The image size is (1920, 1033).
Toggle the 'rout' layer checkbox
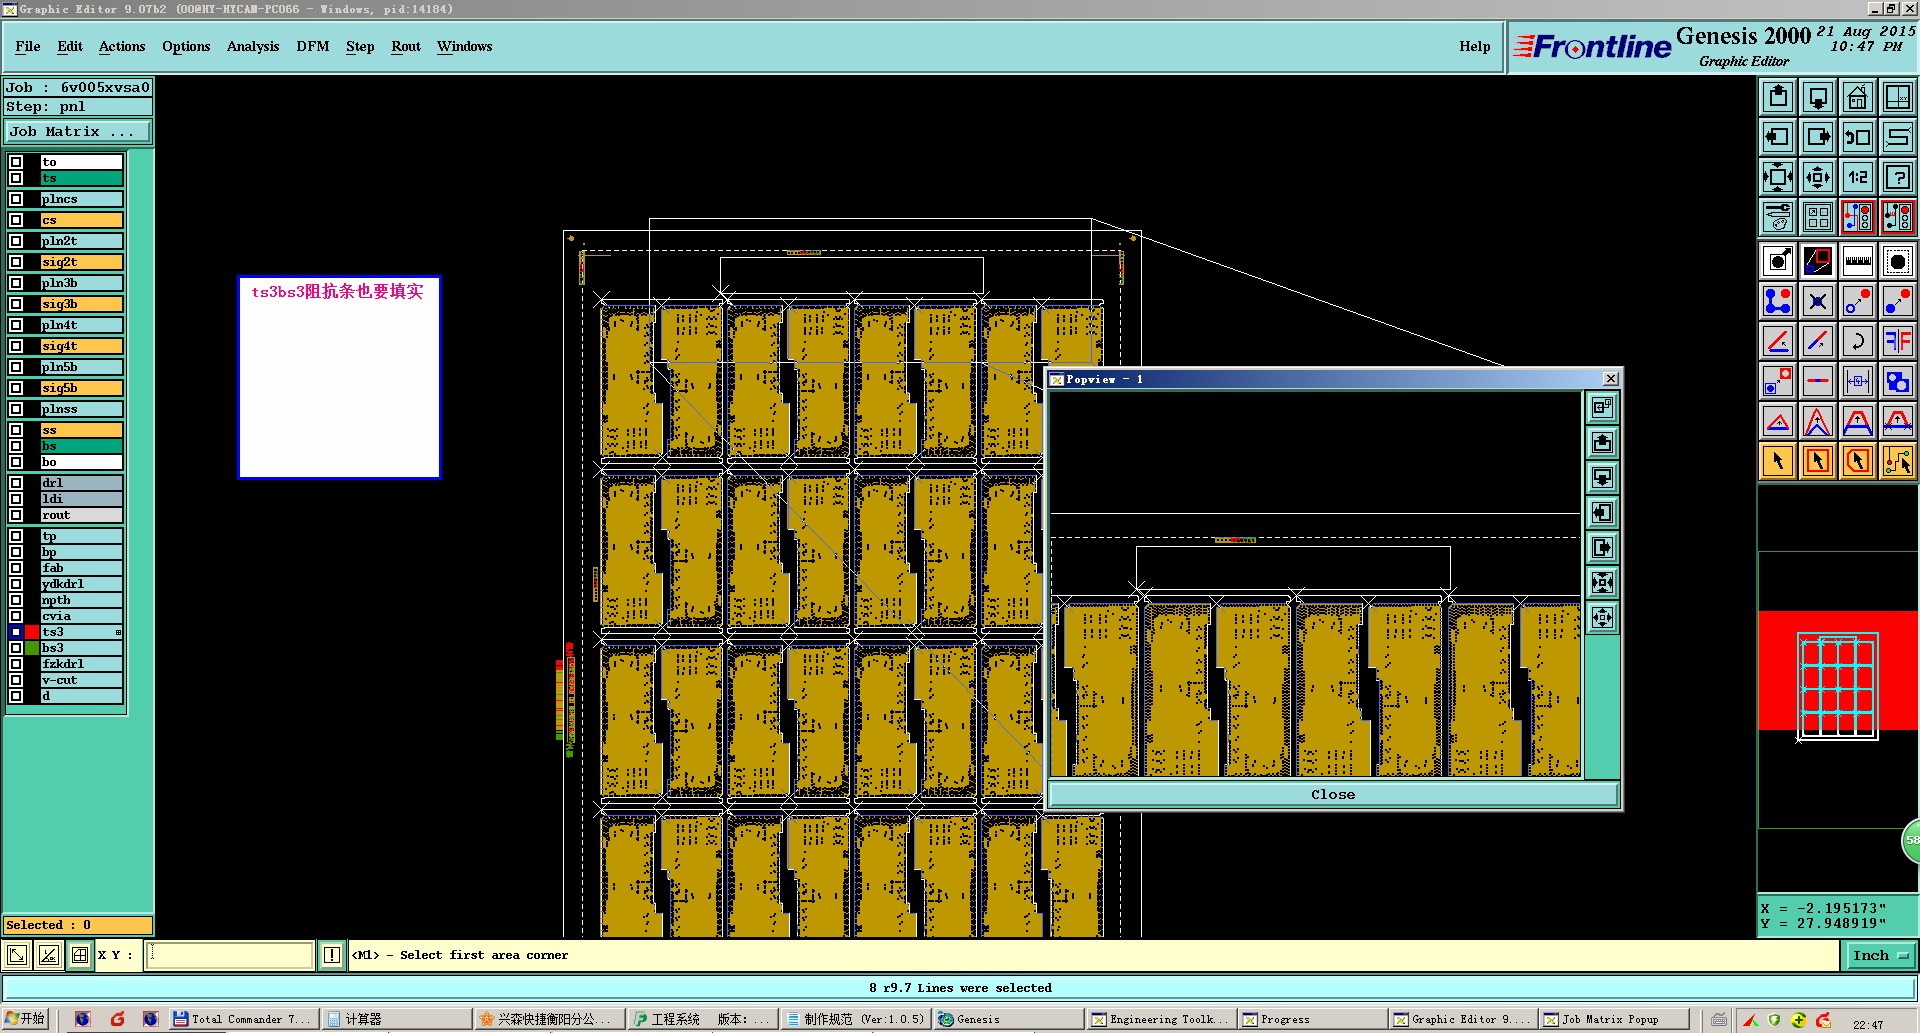pos(16,515)
